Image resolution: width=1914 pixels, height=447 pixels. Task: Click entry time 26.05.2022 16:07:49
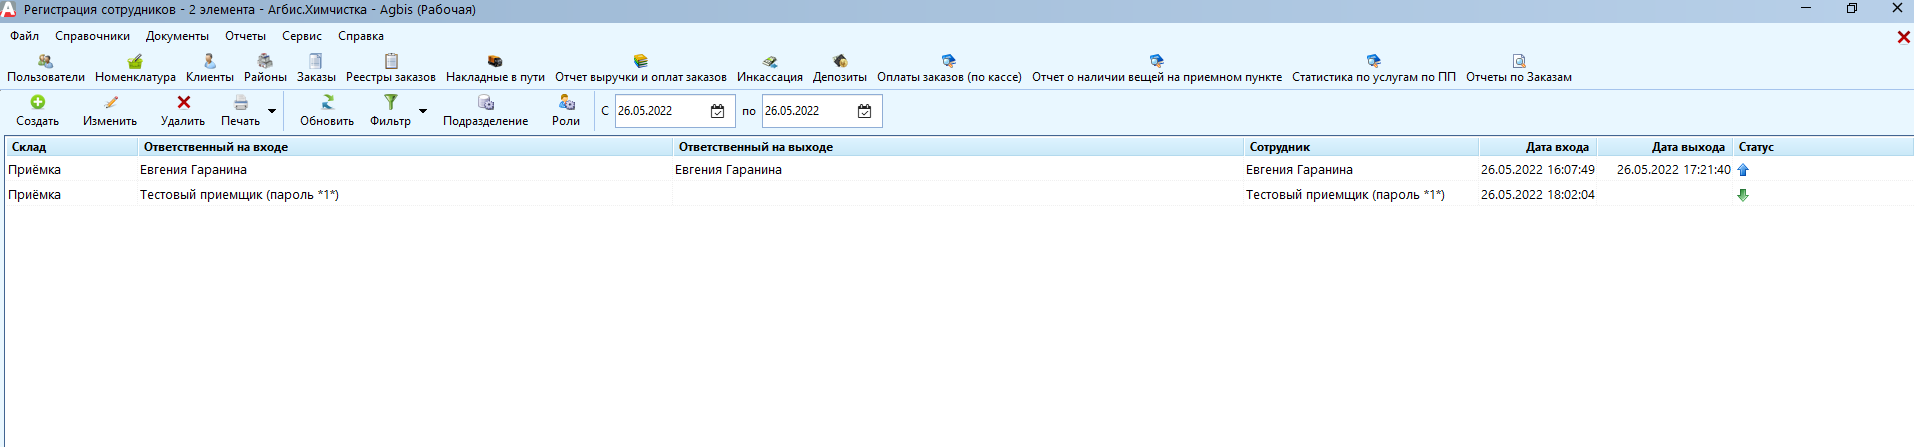[1538, 170]
